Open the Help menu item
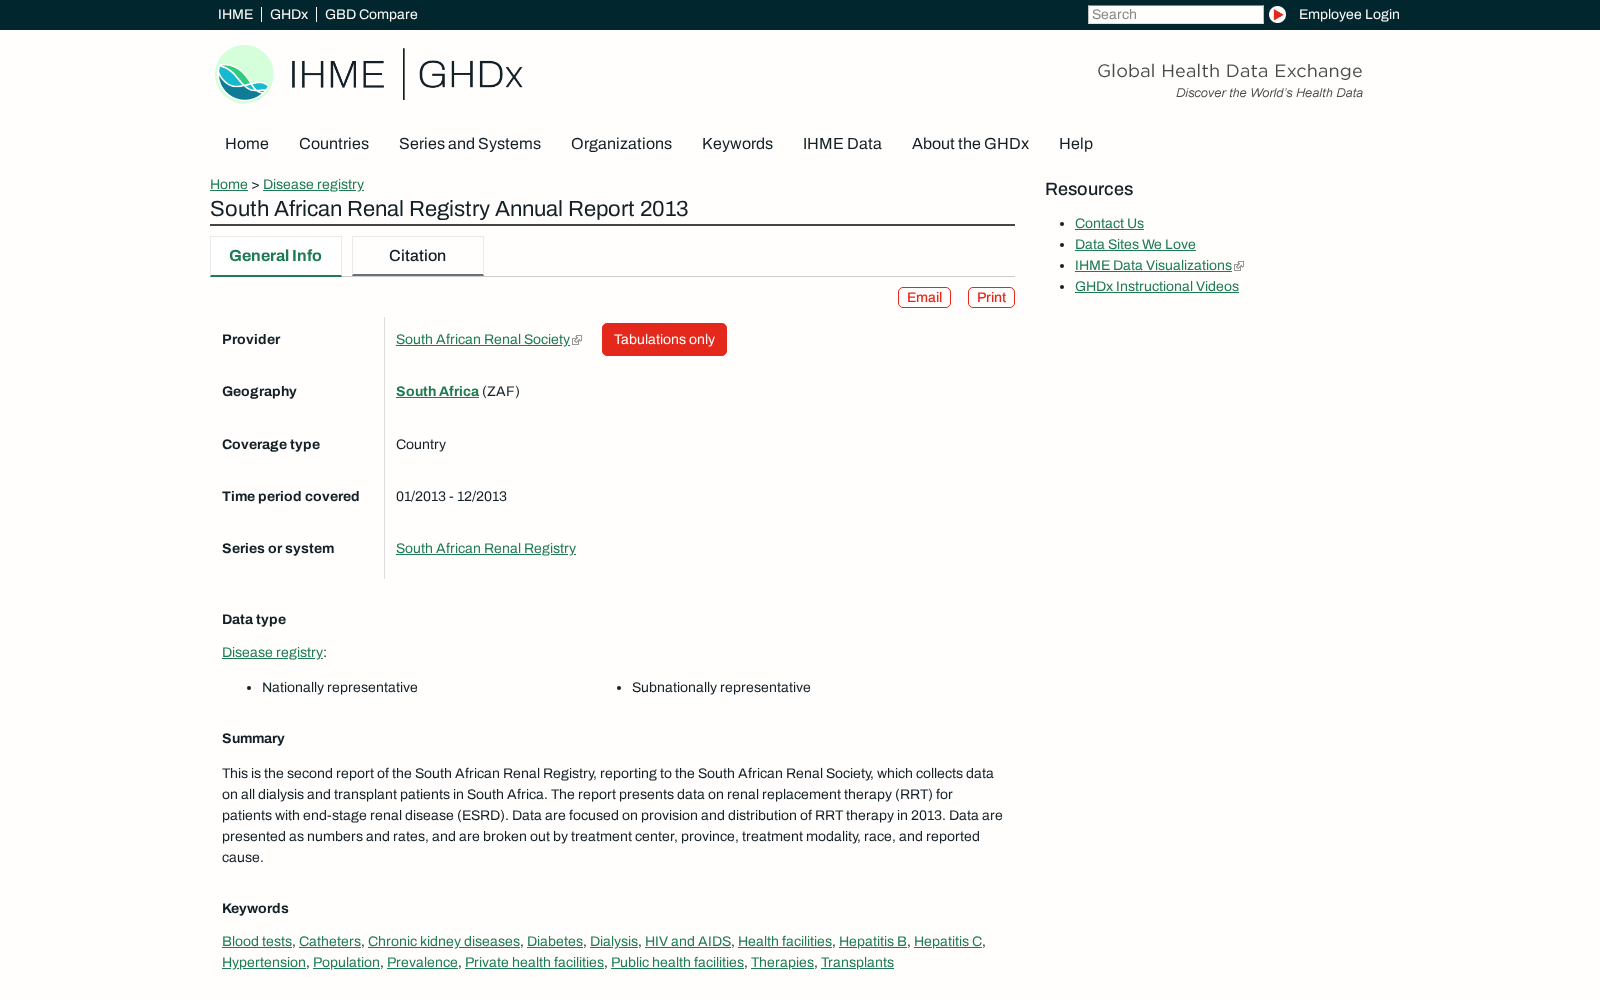Viewport: 1600px width, 1000px height. [x=1076, y=144]
